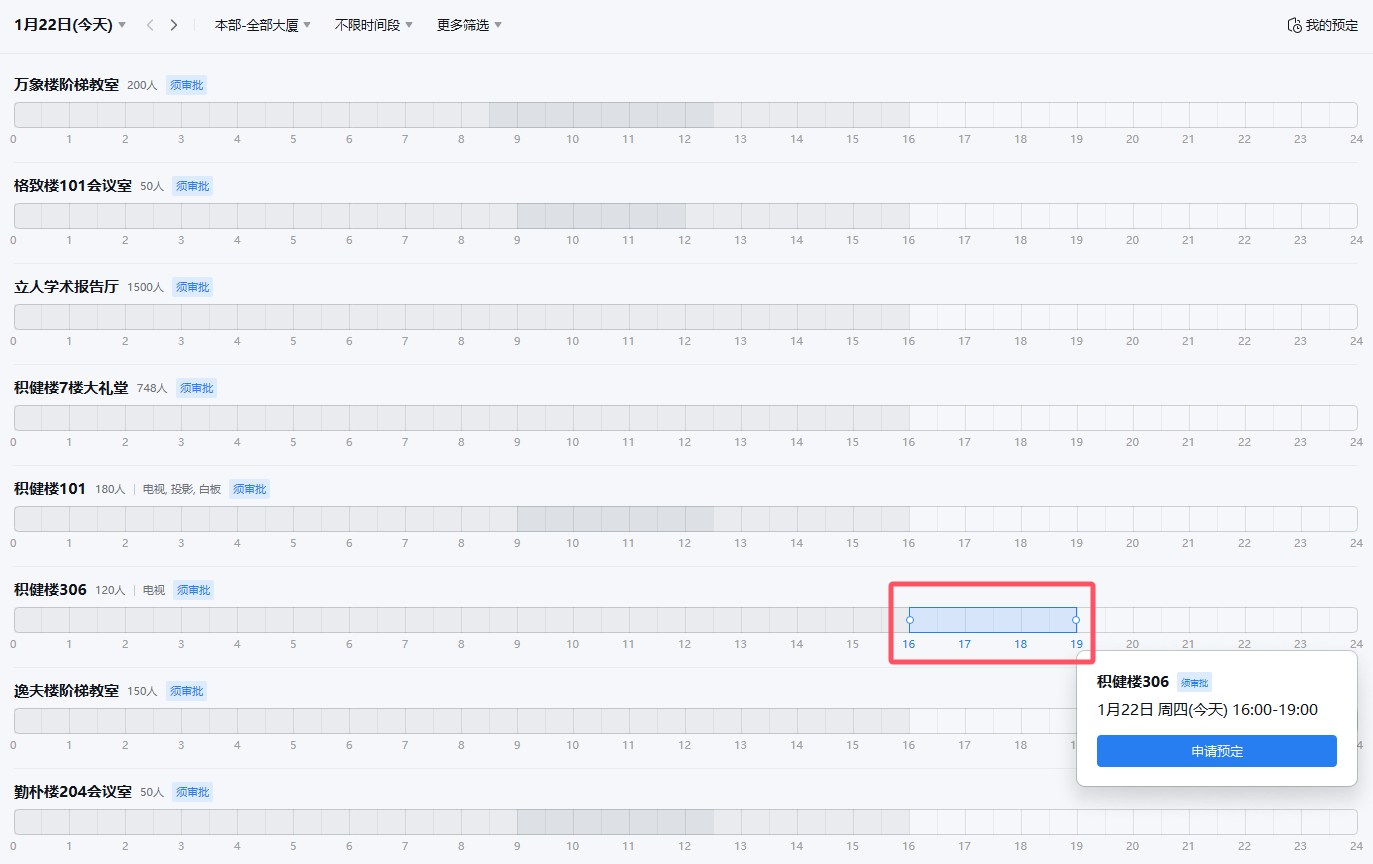Go to next day arrow
Viewport: 1373px width, 864px height.
(x=174, y=25)
